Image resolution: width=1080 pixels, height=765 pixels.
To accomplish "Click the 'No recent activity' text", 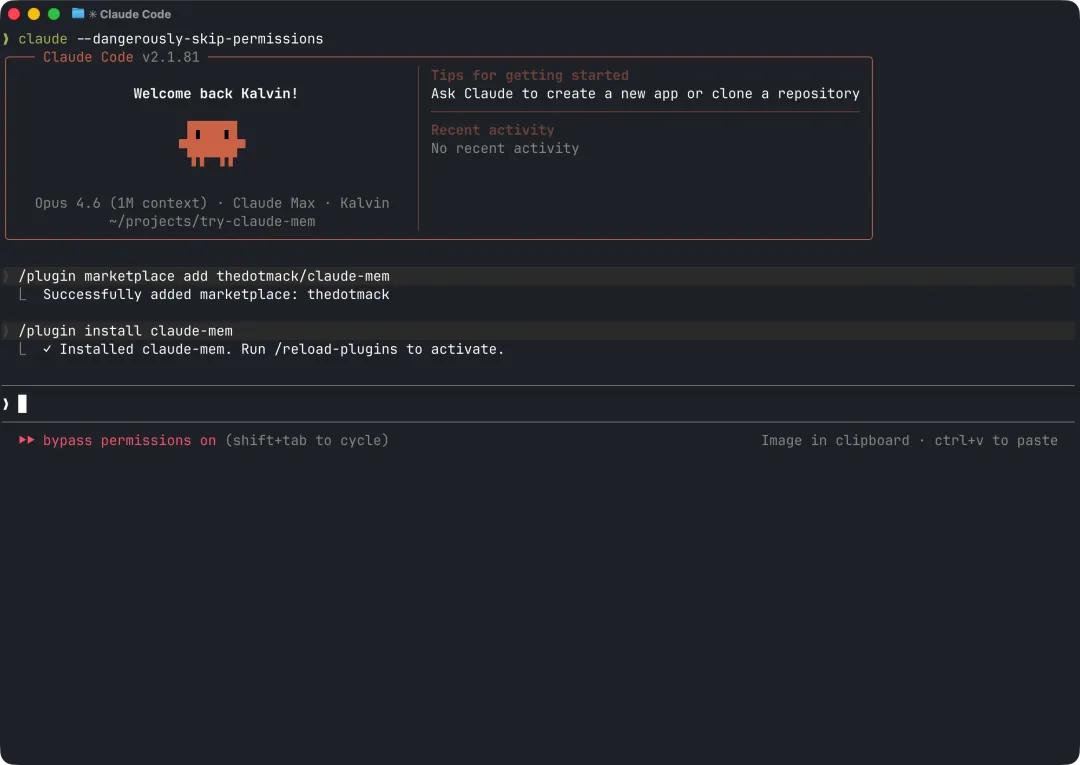I will pyautogui.click(x=505, y=148).
